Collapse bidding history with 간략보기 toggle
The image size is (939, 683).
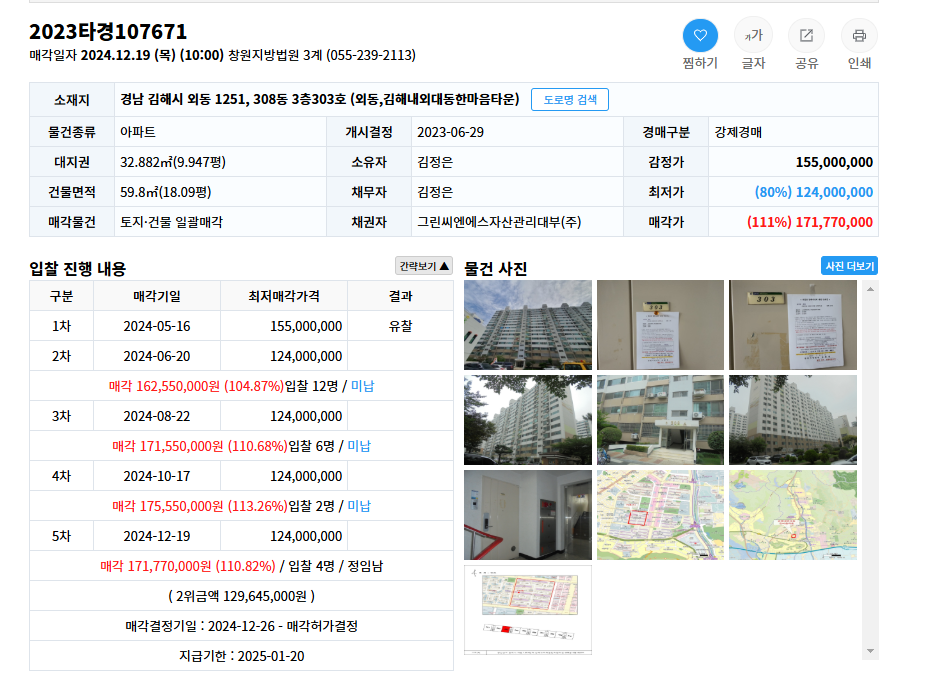coord(424,266)
